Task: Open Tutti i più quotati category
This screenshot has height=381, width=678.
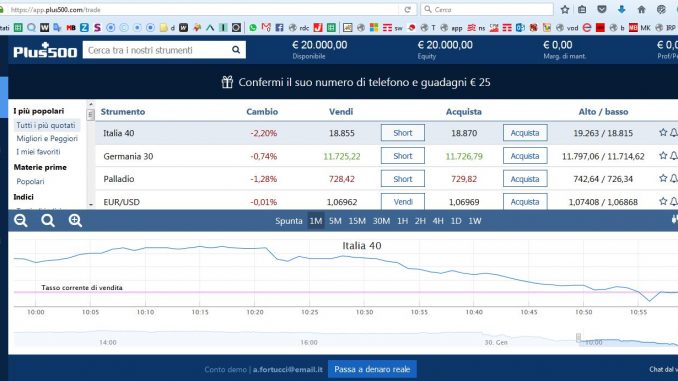Action: pos(46,125)
